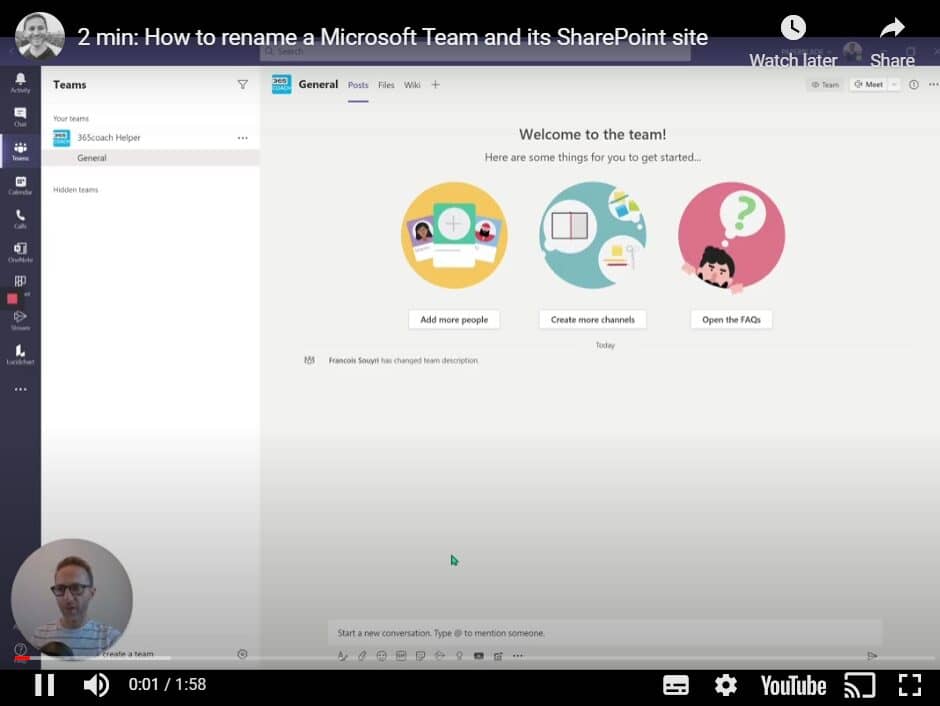Click the Watch later clock icon
This screenshot has width=940, height=706.
click(x=793, y=28)
